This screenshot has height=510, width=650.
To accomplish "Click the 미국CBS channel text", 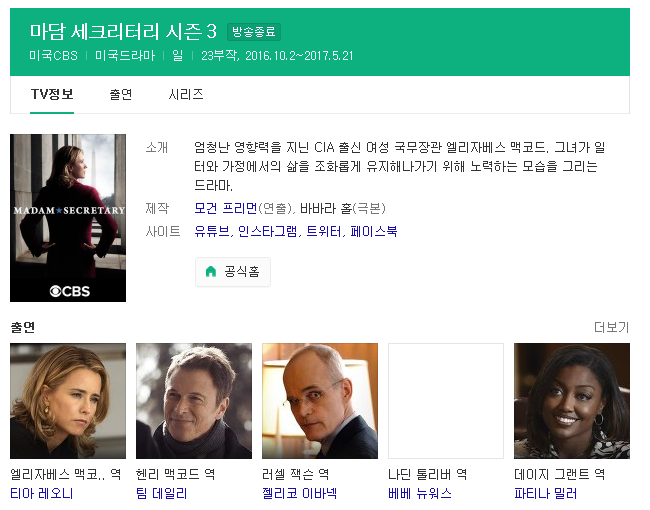I will point(53,56).
